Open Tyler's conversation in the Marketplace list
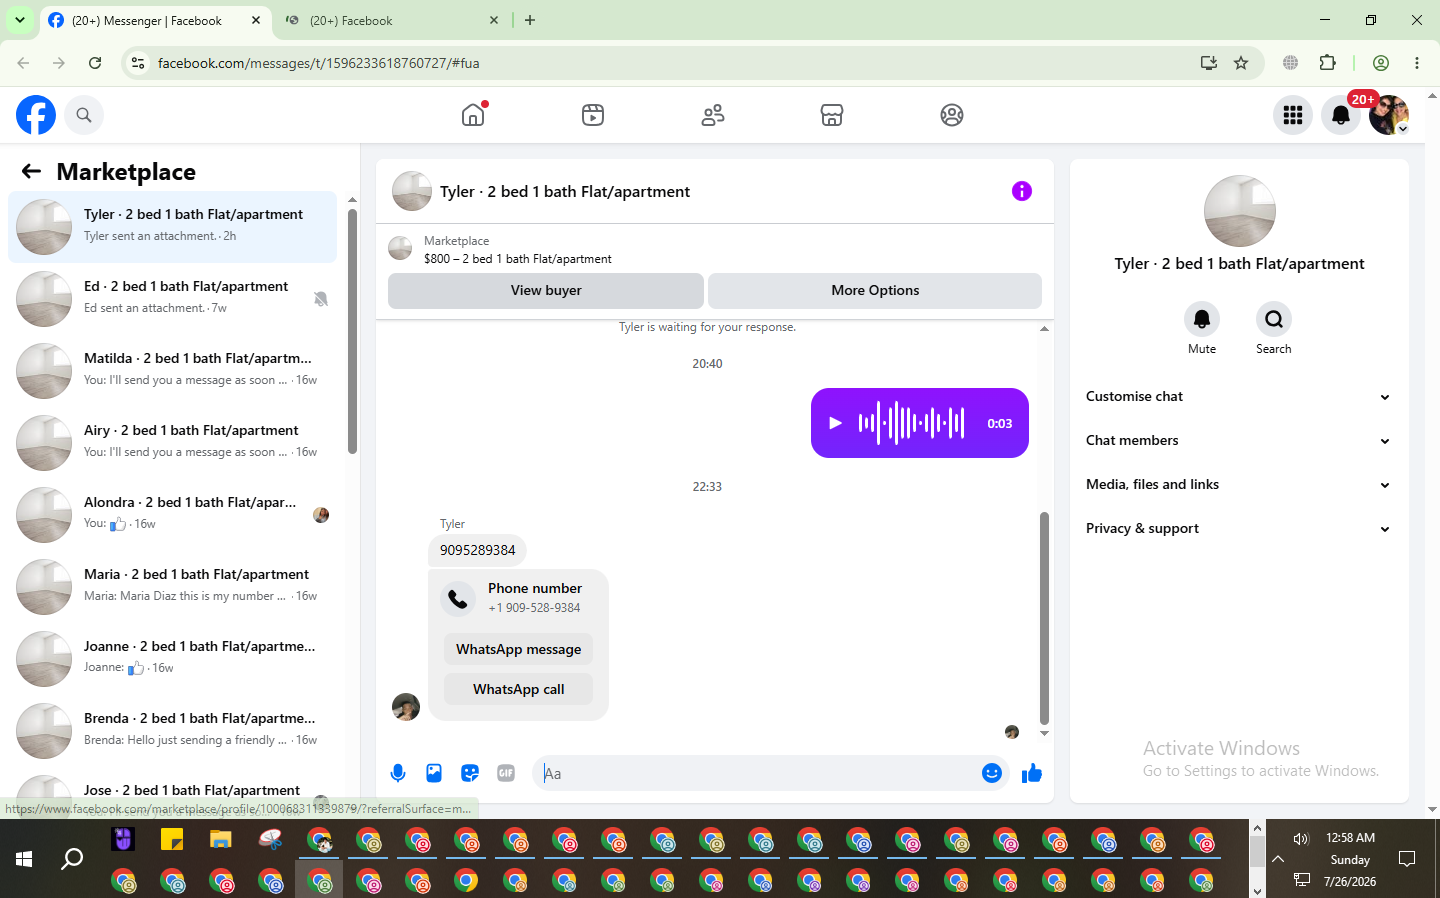 coord(173,227)
